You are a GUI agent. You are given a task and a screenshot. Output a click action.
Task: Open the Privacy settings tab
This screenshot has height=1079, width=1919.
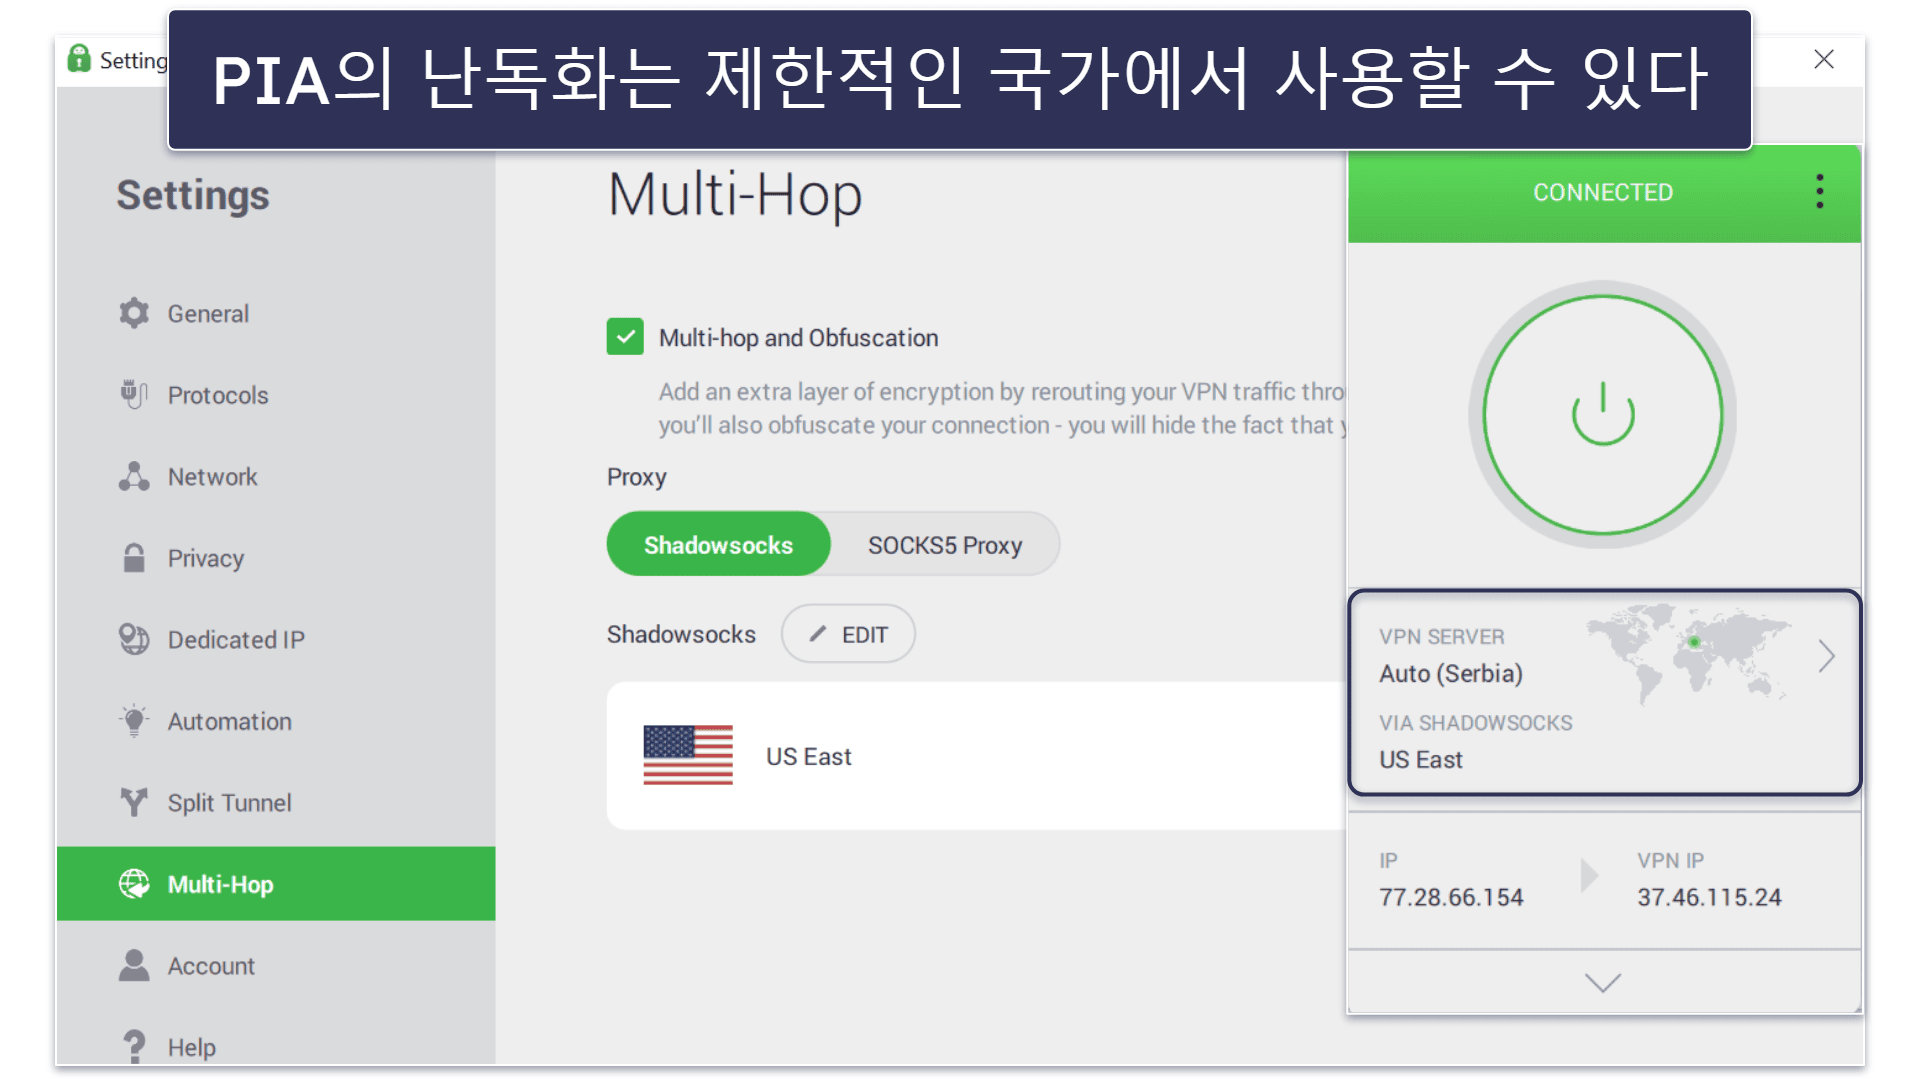[x=276, y=558]
